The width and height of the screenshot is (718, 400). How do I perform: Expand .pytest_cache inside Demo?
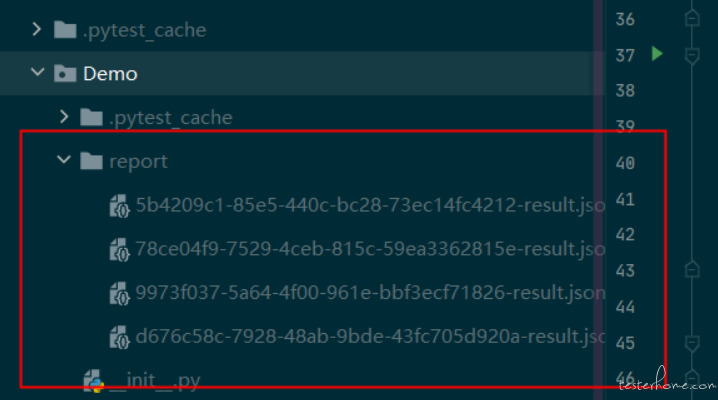(x=64, y=117)
